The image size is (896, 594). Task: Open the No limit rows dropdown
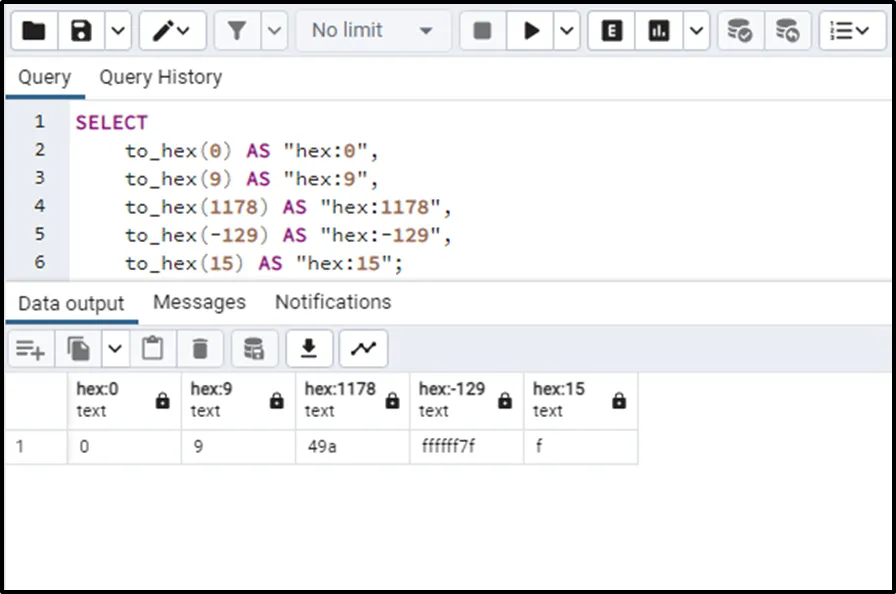[x=372, y=31]
